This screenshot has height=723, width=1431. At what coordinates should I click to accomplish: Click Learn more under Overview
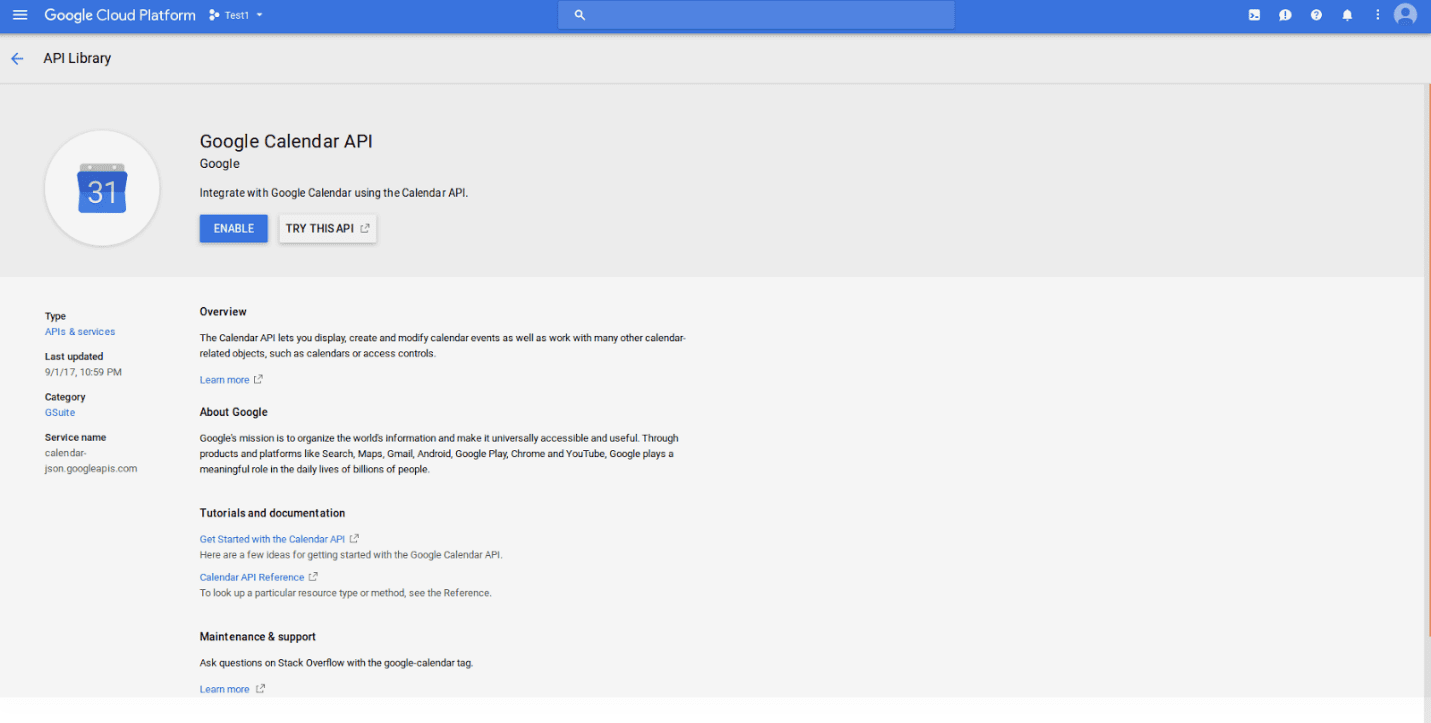click(x=225, y=380)
